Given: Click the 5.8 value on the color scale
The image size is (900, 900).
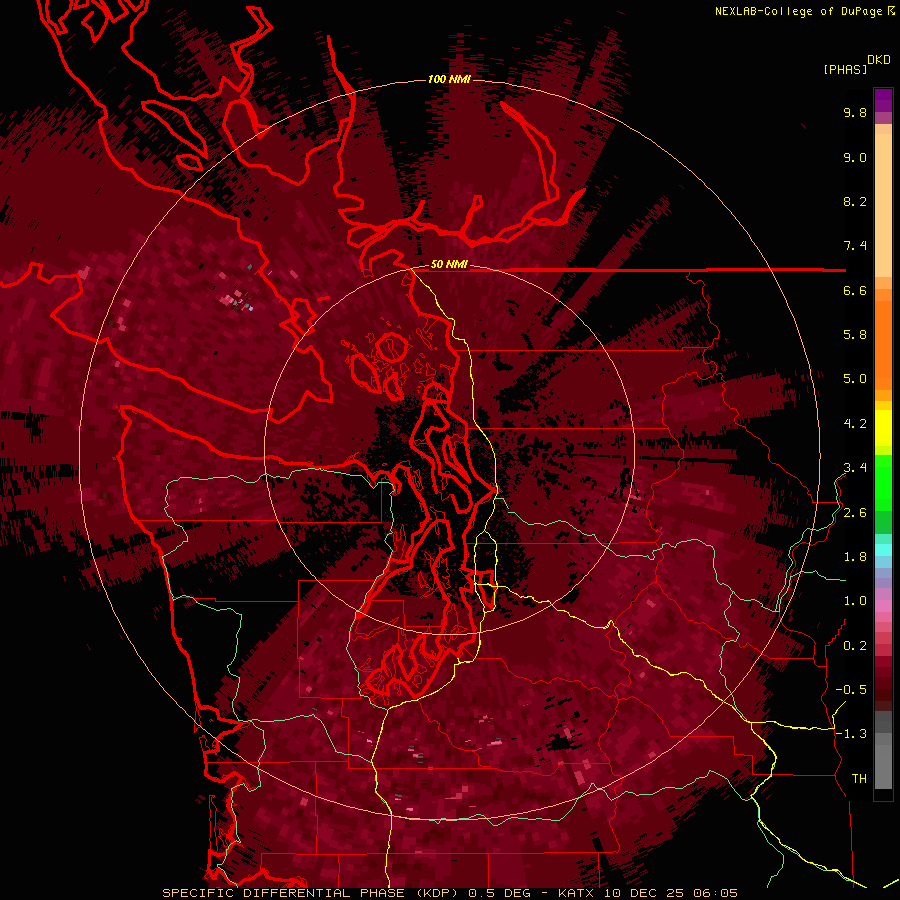Looking at the screenshot, I should 855,335.
